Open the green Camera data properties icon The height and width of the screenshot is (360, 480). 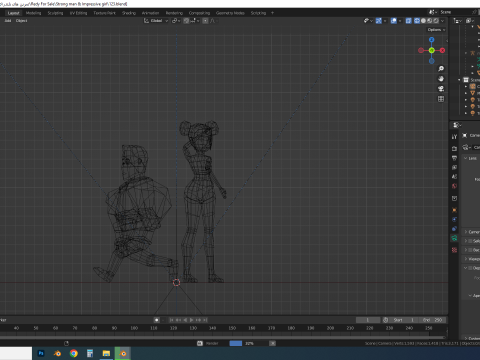point(454,238)
